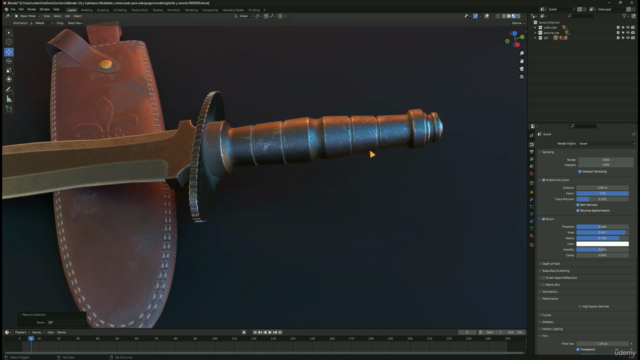Toggle the Viewport Denoising checkbox
640x360 pixels.
pyautogui.click(x=580, y=171)
